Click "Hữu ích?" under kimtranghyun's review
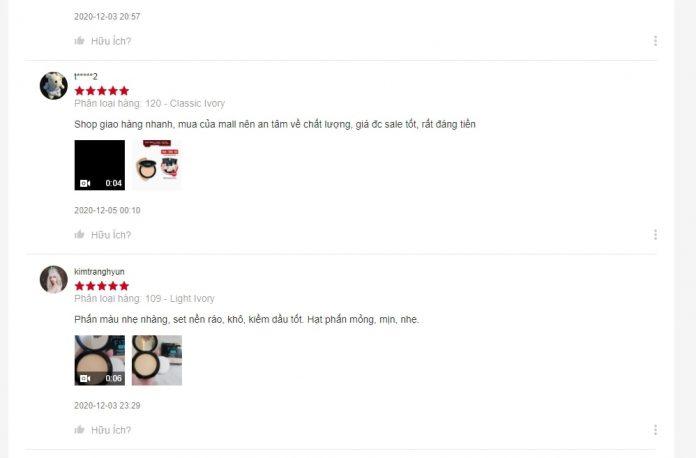Viewport: 696px width, 458px height. tap(111, 430)
